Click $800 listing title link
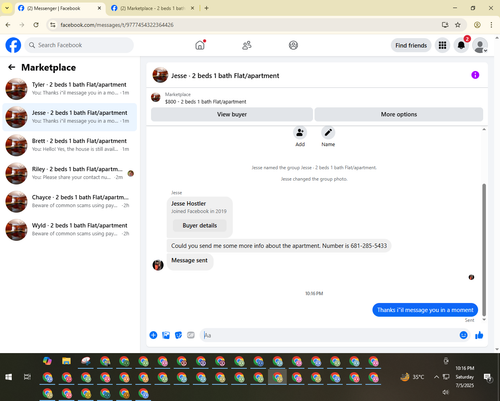500x401 pixels. coord(206,102)
